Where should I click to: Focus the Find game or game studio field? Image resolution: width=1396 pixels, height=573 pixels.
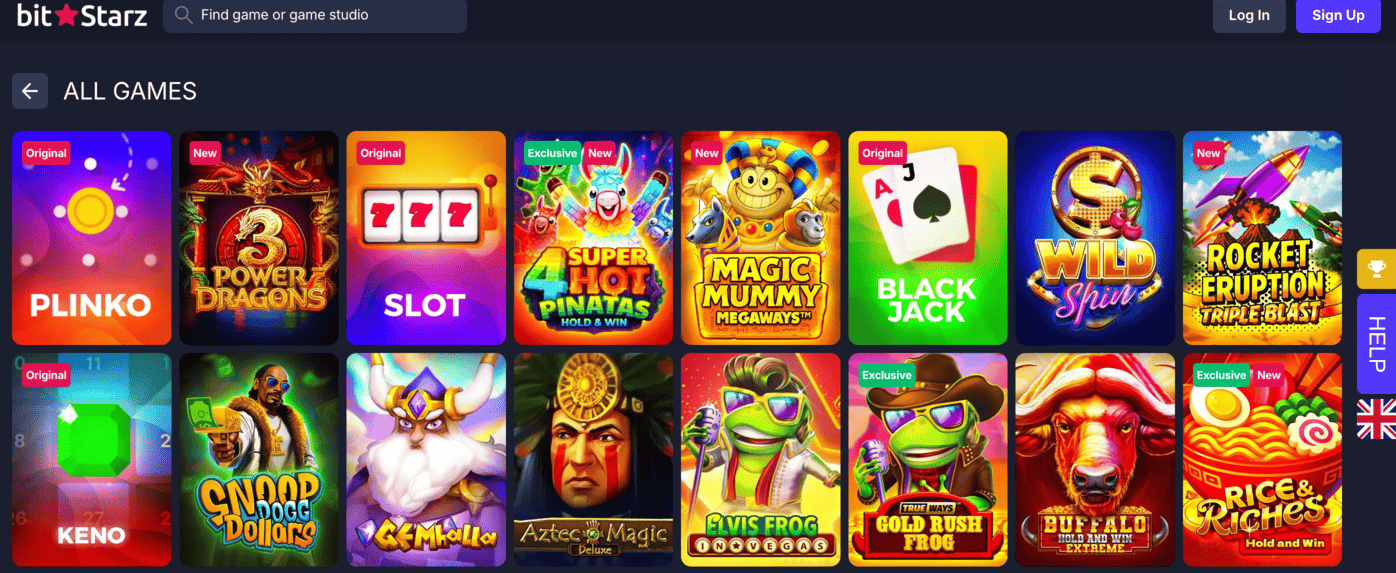click(315, 15)
